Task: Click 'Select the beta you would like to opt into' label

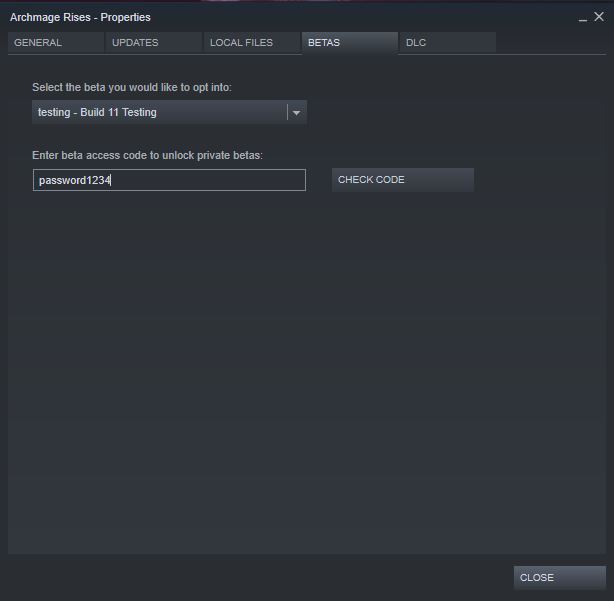Action: pos(132,87)
